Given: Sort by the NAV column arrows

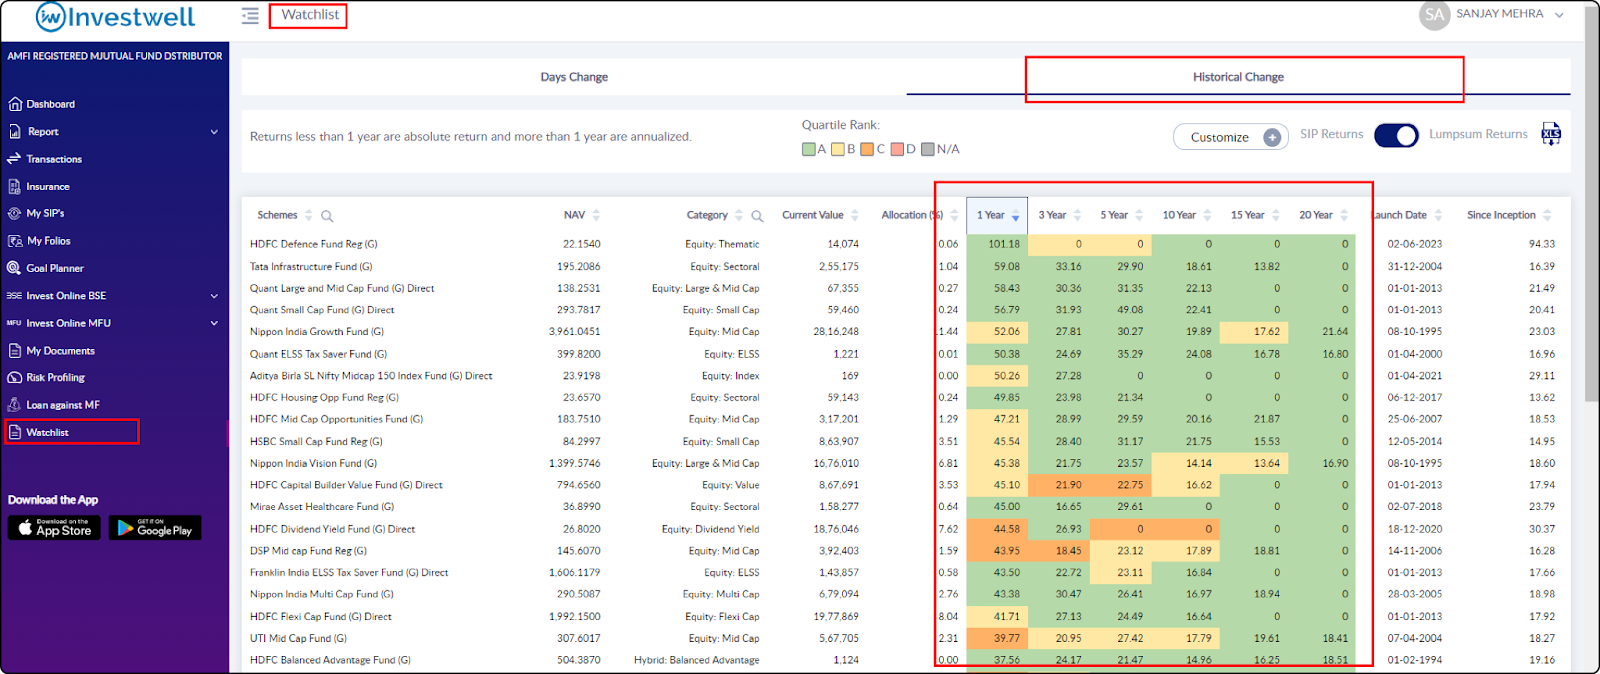Looking at the screenshot, I should coord(596,215).
